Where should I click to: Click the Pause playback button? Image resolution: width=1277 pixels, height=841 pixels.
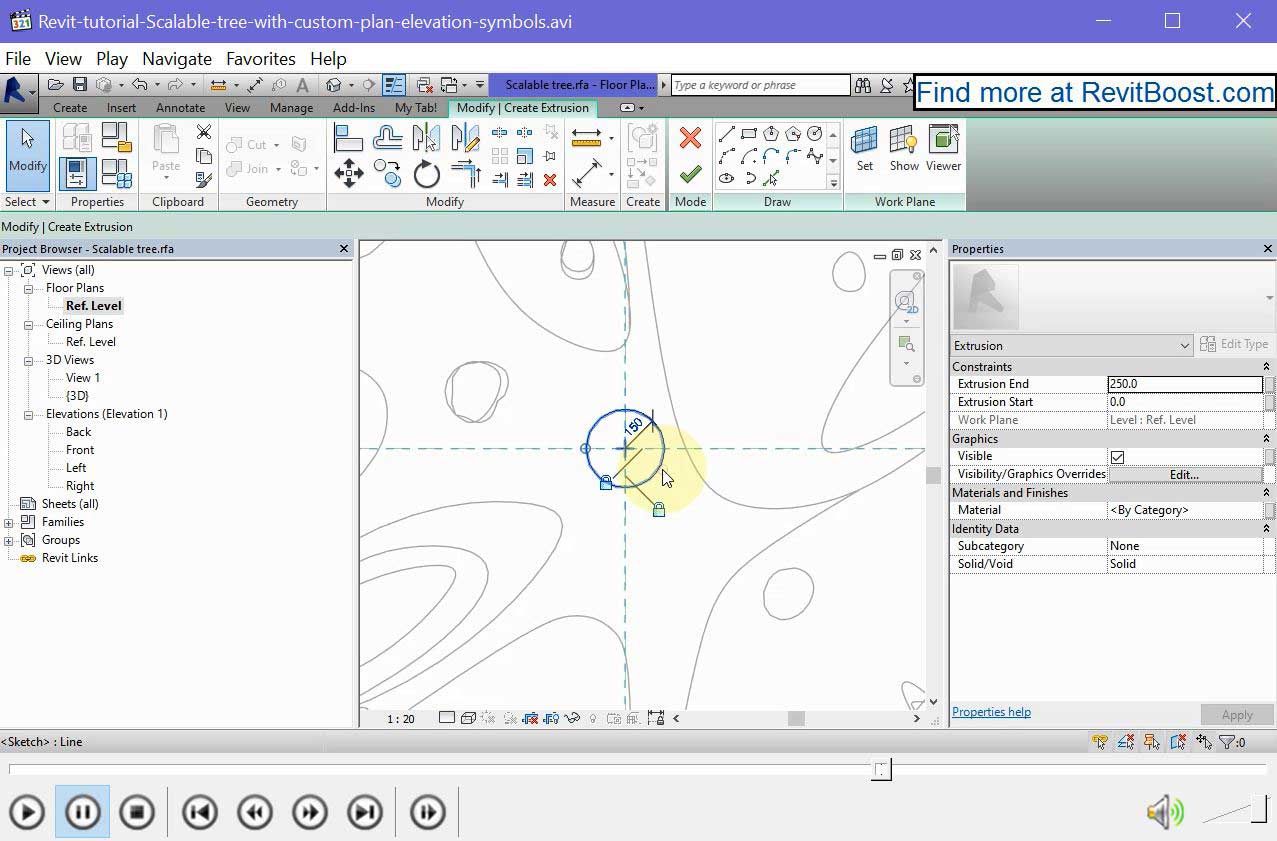click(82, 812)
